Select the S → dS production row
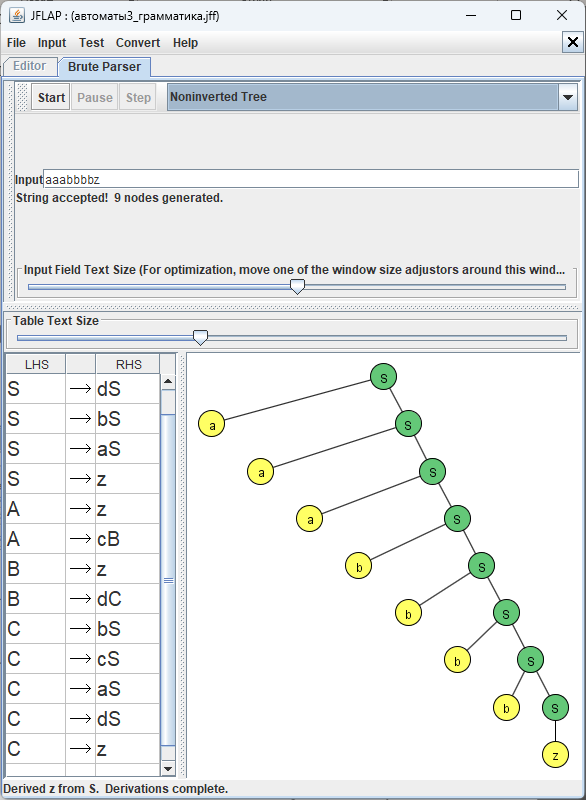Viewport: 586px width, 800px height. tap(83, 389)
